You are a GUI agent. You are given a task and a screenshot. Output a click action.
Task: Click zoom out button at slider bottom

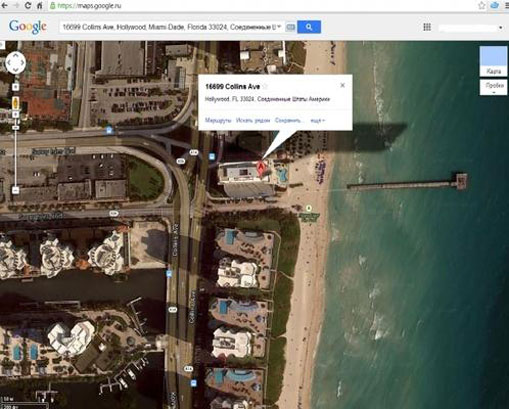16,190
